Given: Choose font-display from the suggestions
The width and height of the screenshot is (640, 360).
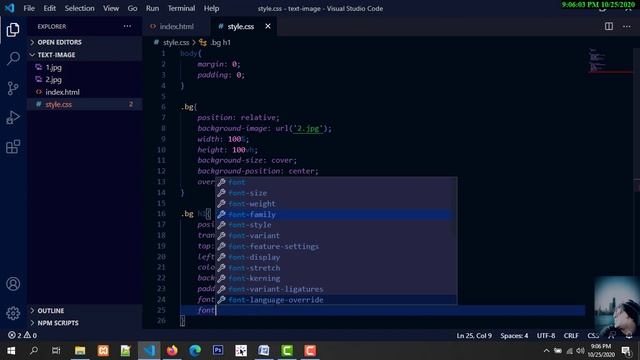Looking at the screenshot, I should [x=336, y=257].
